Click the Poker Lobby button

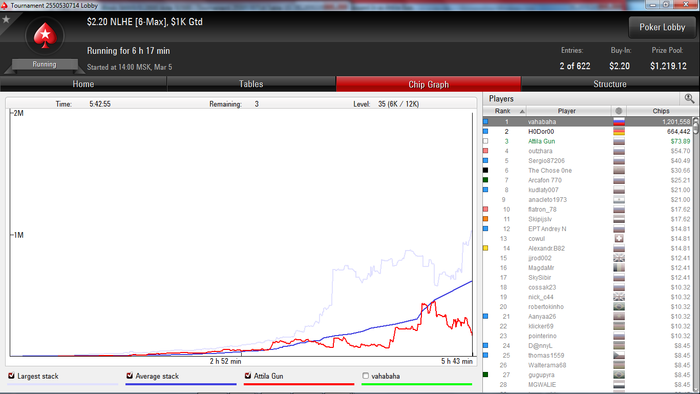click(x=662, y=27)
